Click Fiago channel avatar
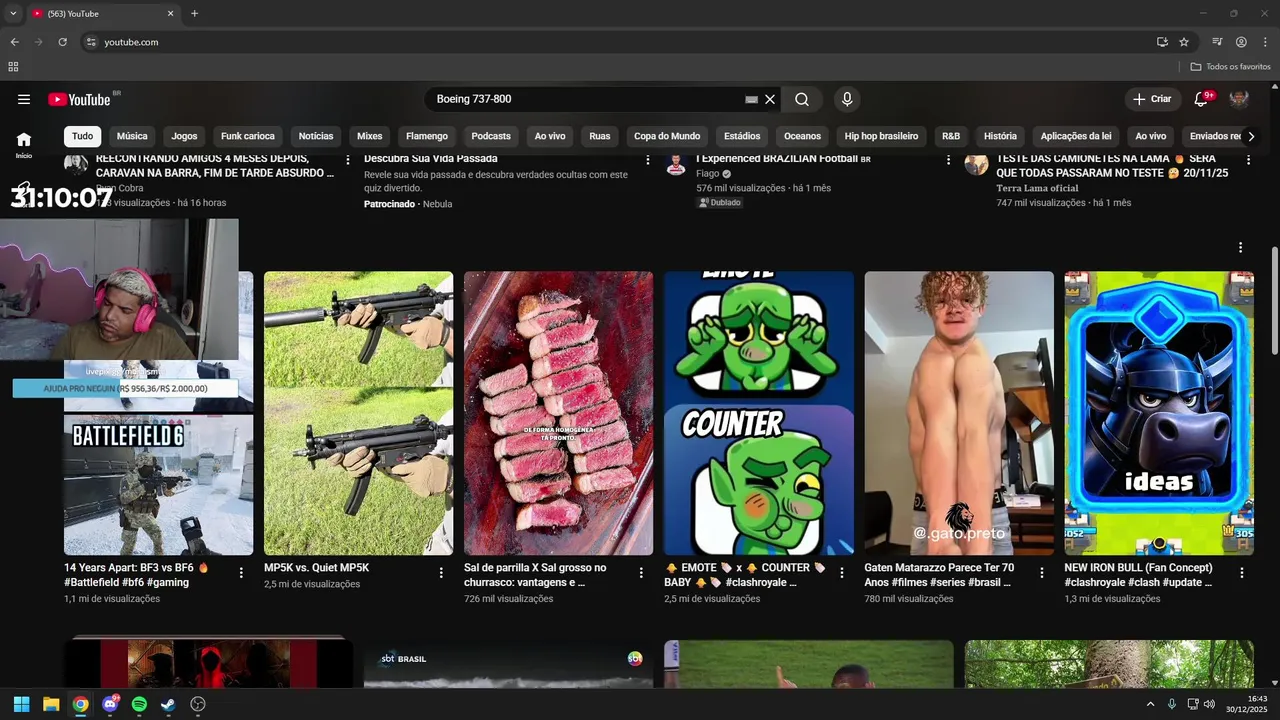Screen dimensions: 1280x720 pos(676,164)
